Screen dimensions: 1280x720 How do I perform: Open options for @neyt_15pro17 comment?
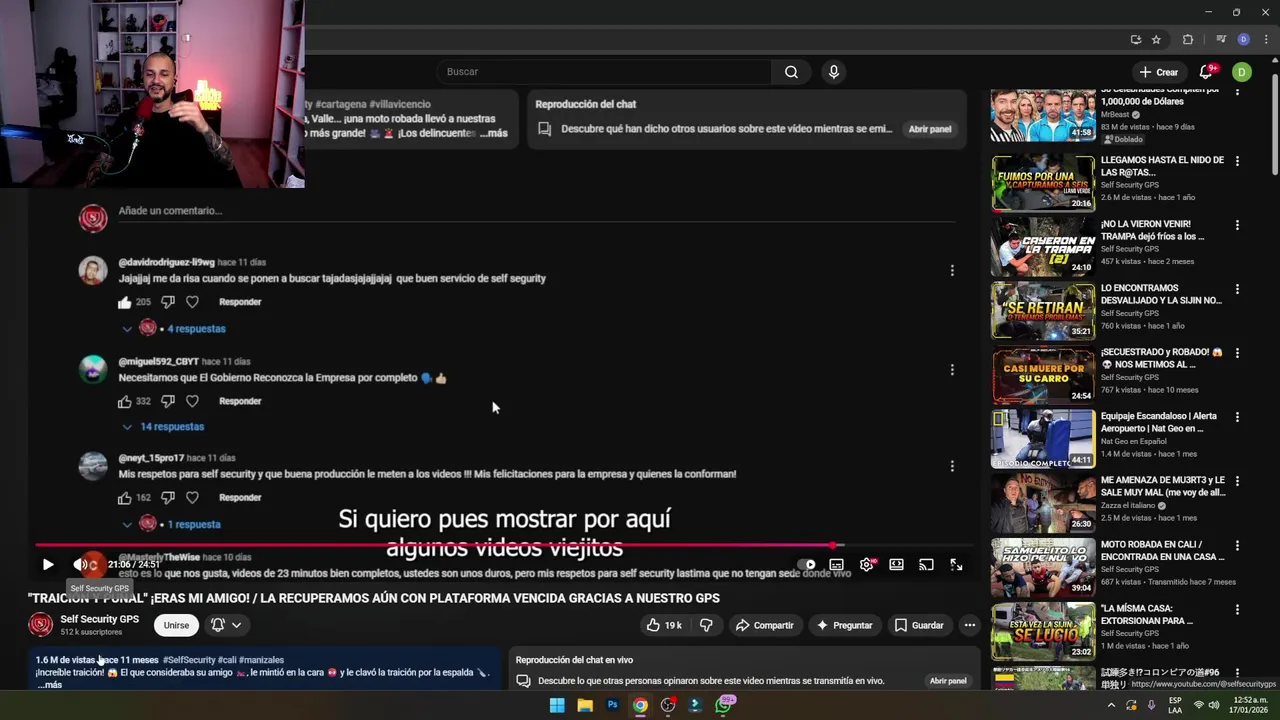952,466
